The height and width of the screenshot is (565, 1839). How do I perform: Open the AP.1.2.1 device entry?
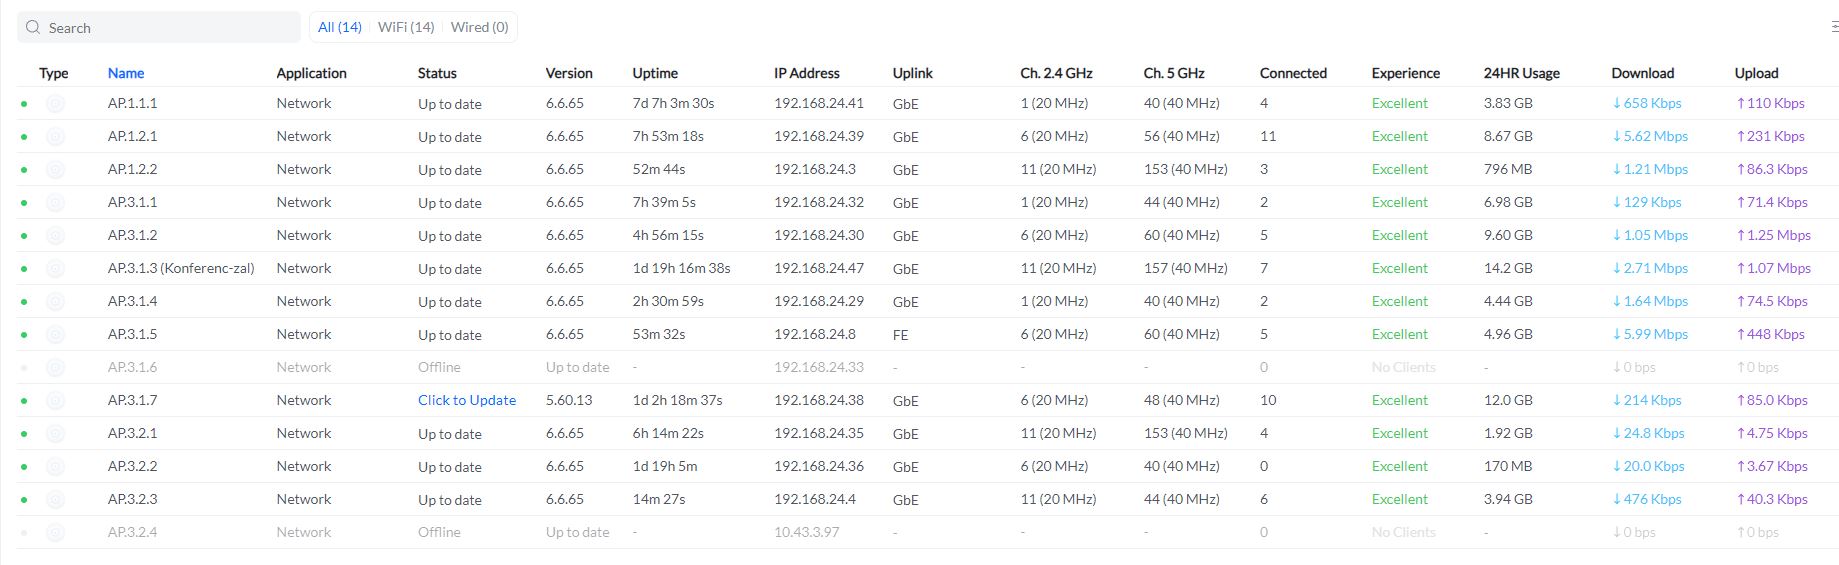[x=132, y=136]
